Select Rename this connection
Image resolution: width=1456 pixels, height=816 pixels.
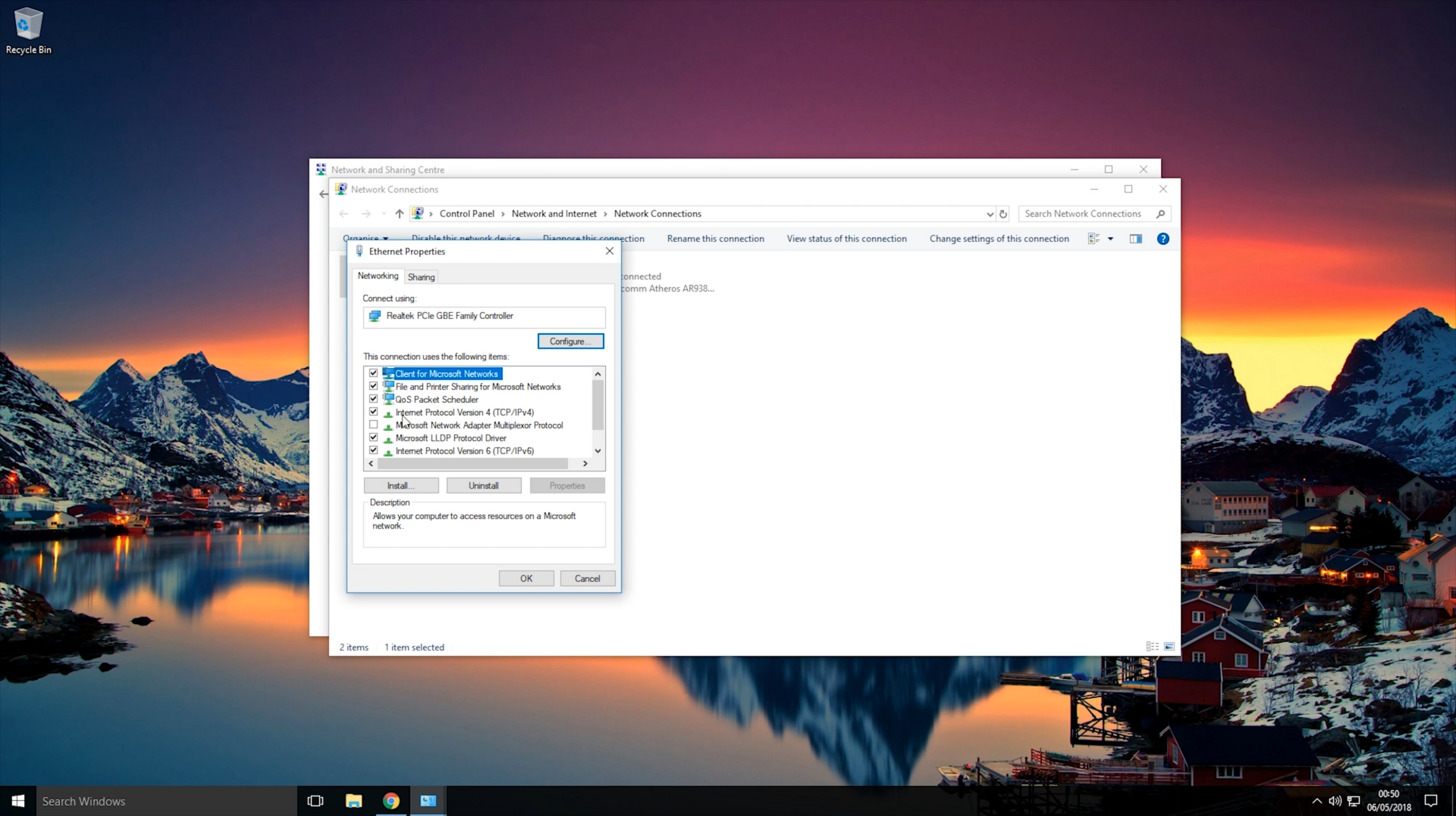[x=715, y=239]
